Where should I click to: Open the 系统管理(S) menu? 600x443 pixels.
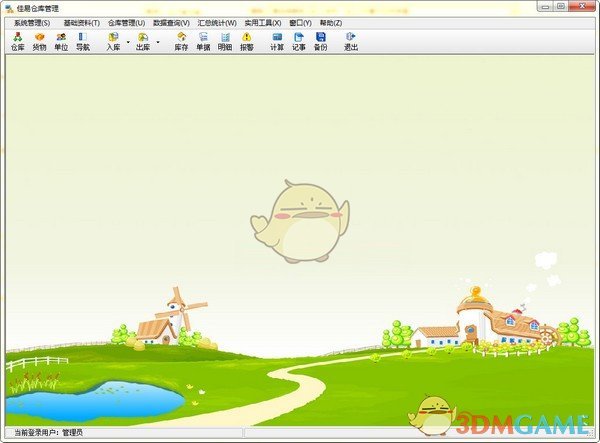tap(32, 23)
